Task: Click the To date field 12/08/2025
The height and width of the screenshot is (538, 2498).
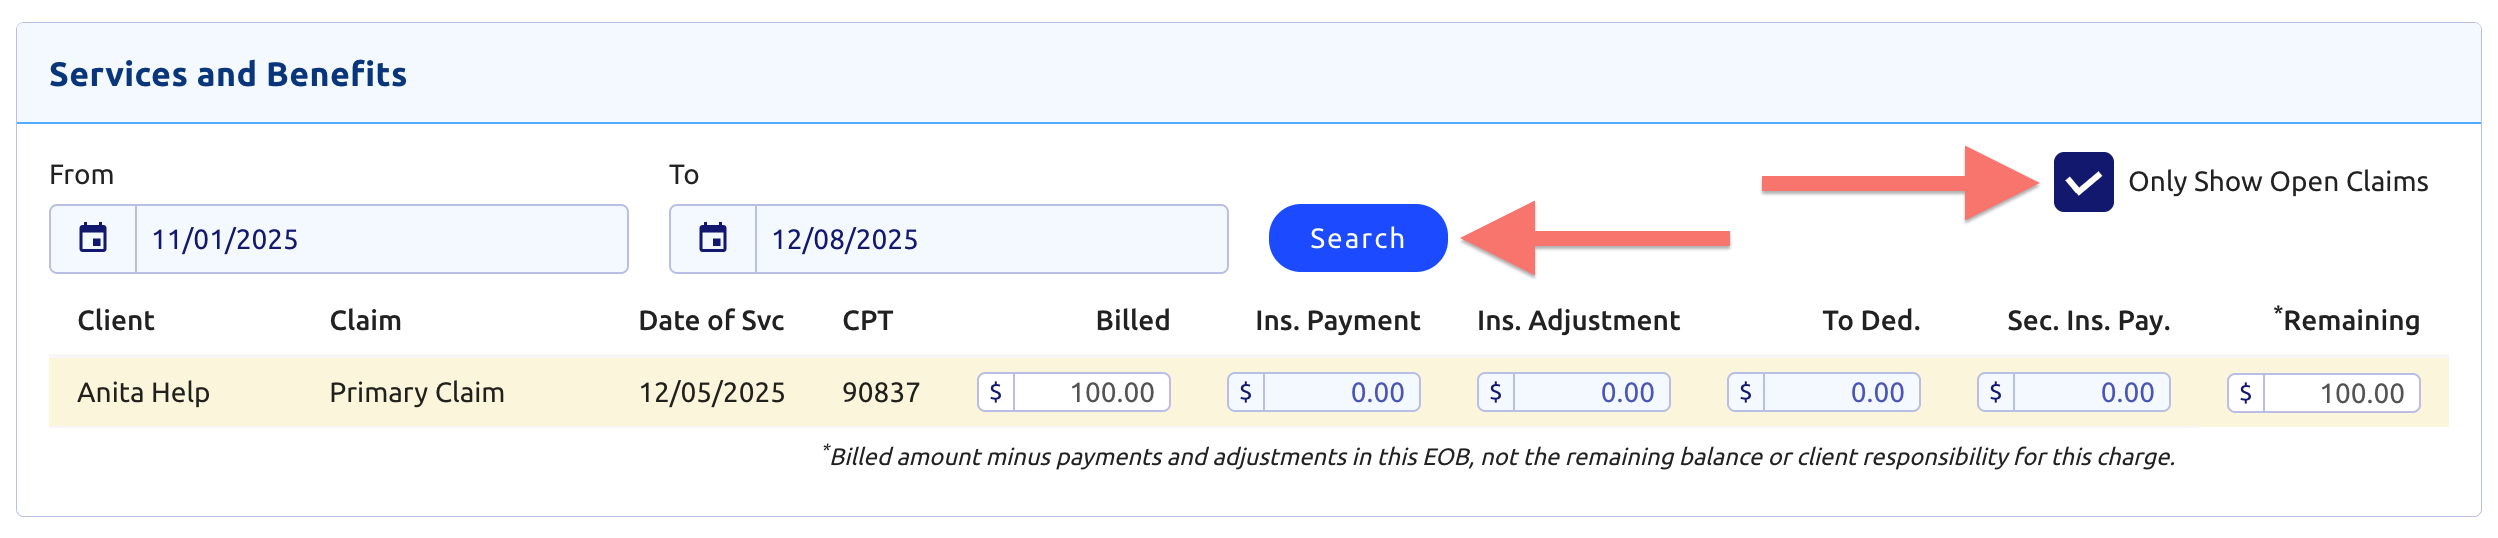Action: pos(991,239)
